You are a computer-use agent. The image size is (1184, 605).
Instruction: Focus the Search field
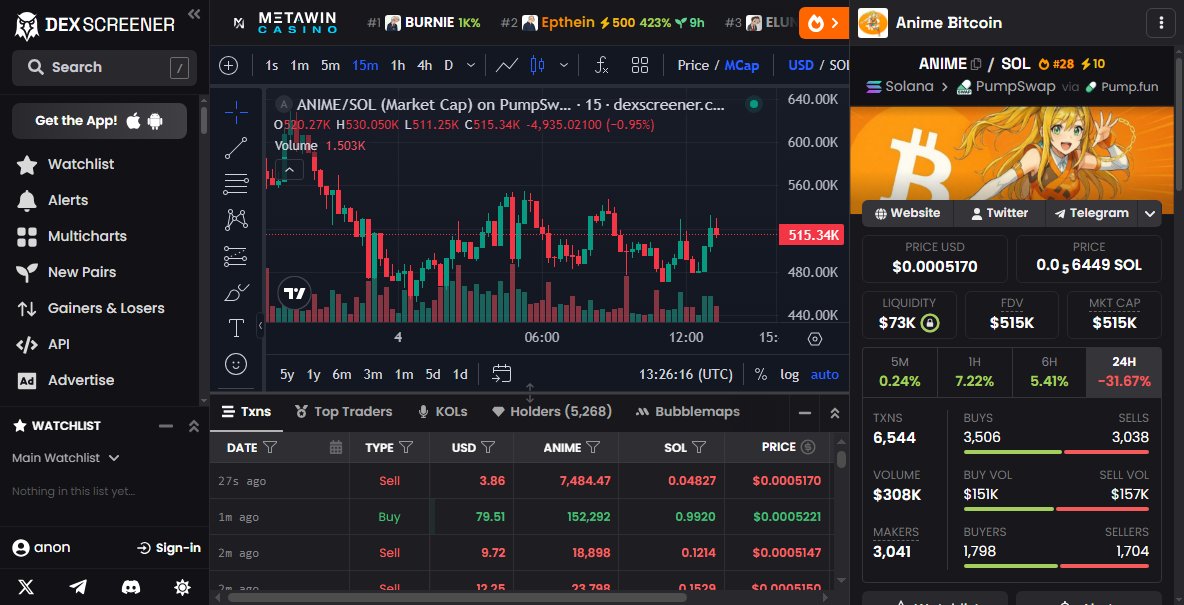tap(104, 67)
